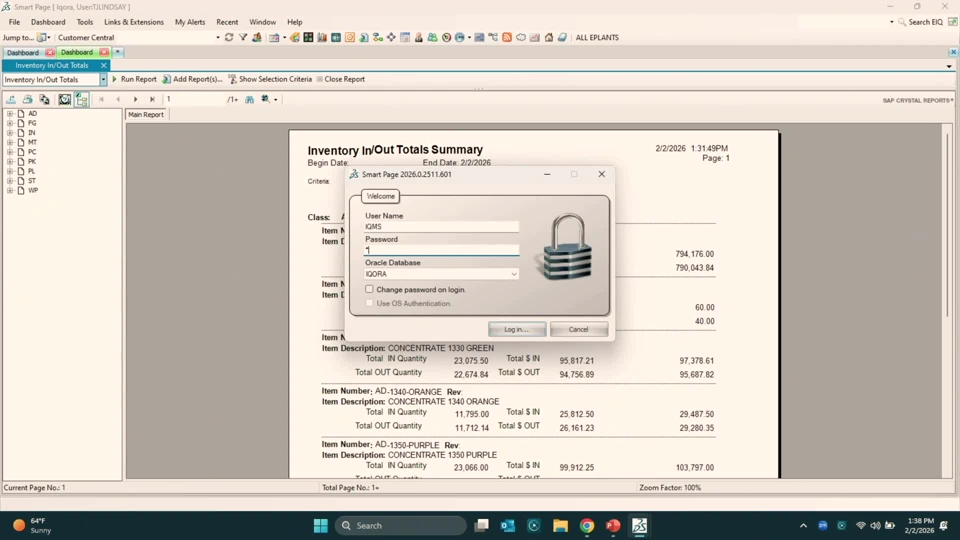This screenshot has height=540, width=960.
Task: Open the Window menu
Action: (x=262, y=22)
